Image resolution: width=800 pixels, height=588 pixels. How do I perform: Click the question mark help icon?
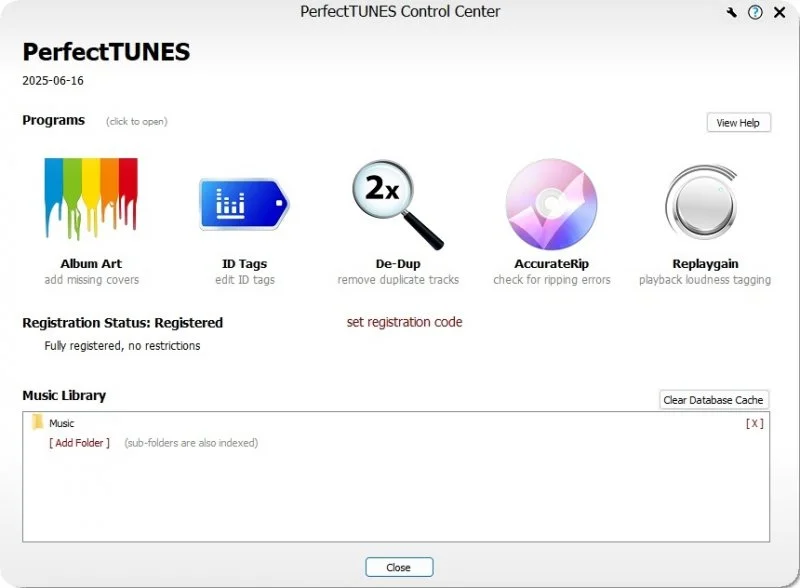pos(755,12)
